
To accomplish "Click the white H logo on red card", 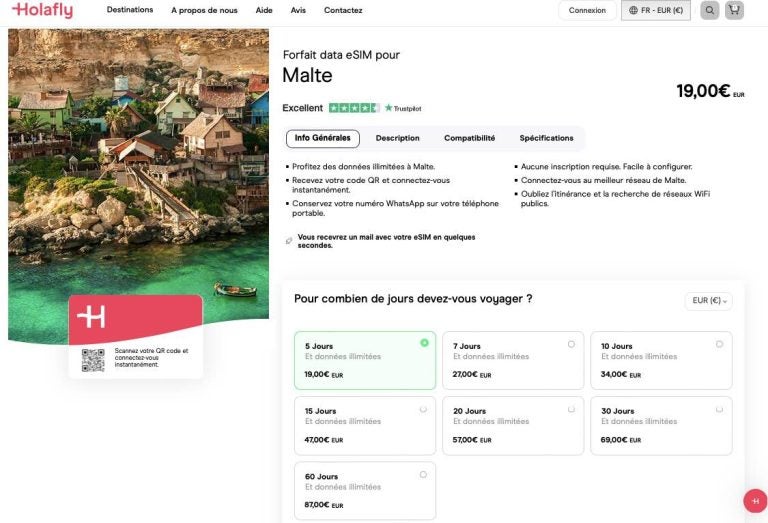I will [91, 317].
